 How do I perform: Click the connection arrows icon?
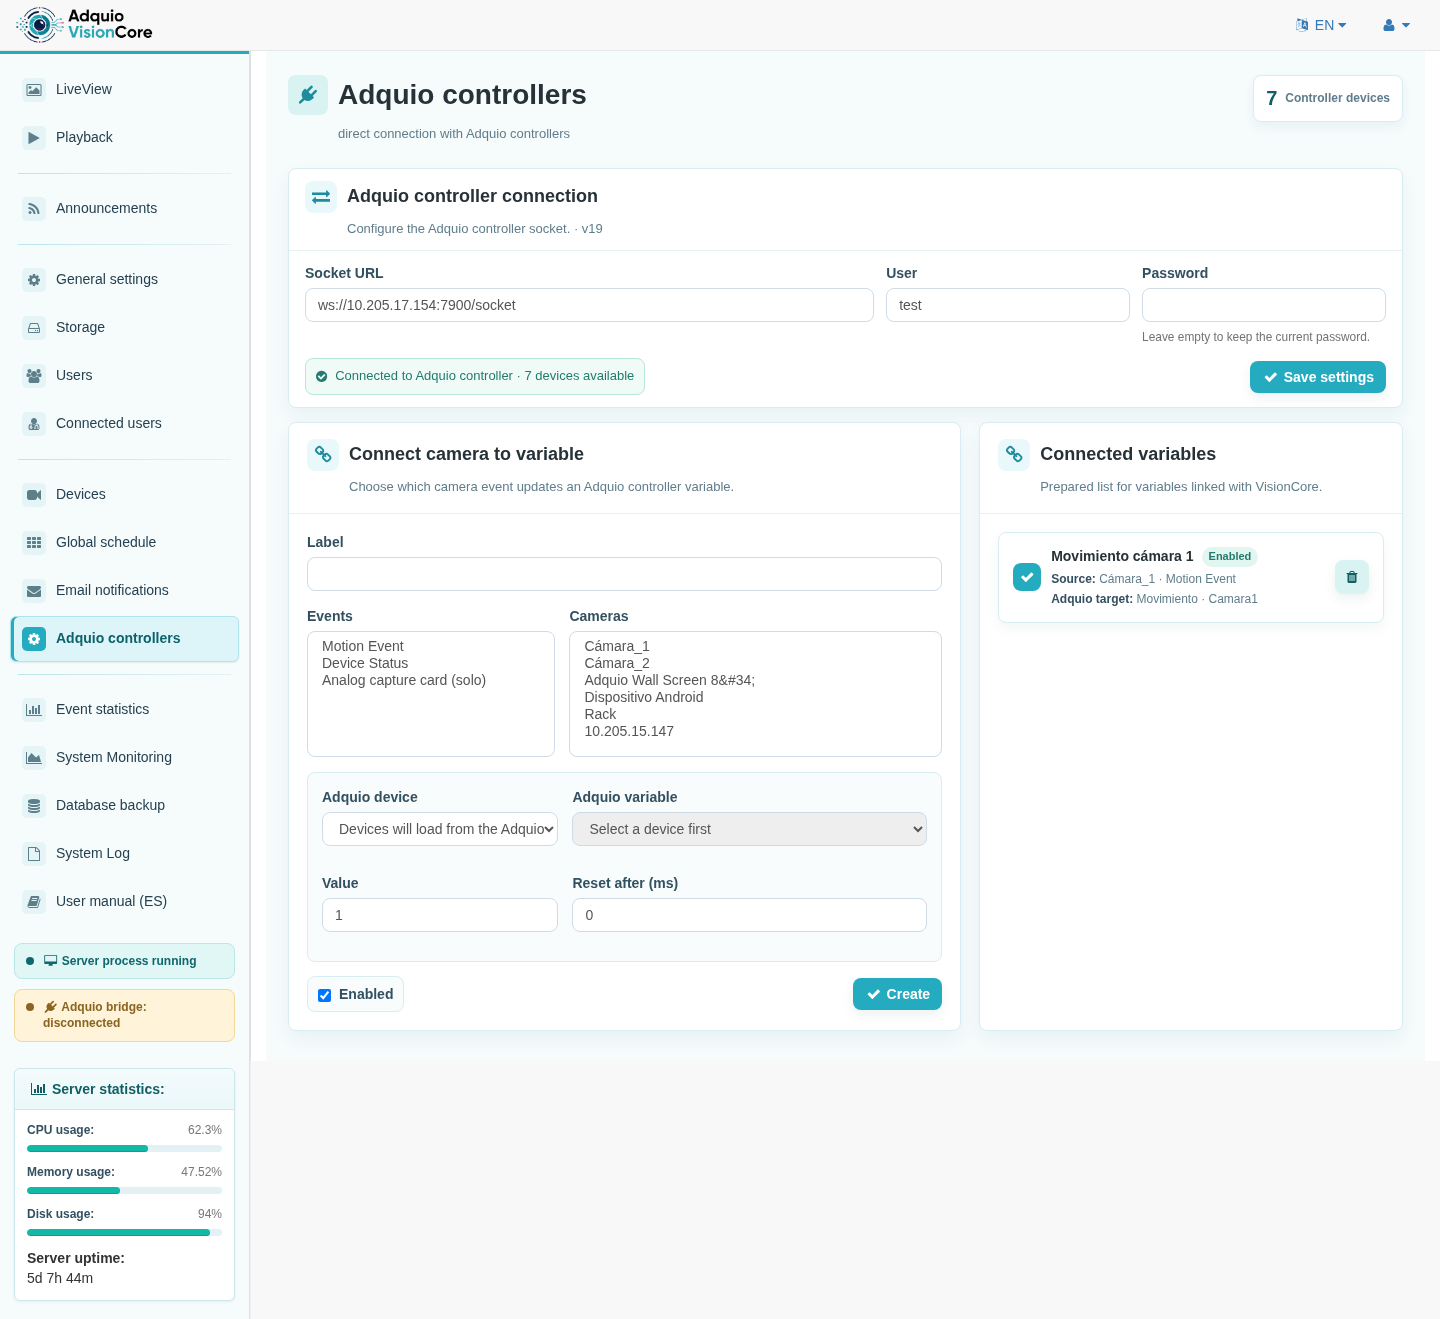point(321,197)
